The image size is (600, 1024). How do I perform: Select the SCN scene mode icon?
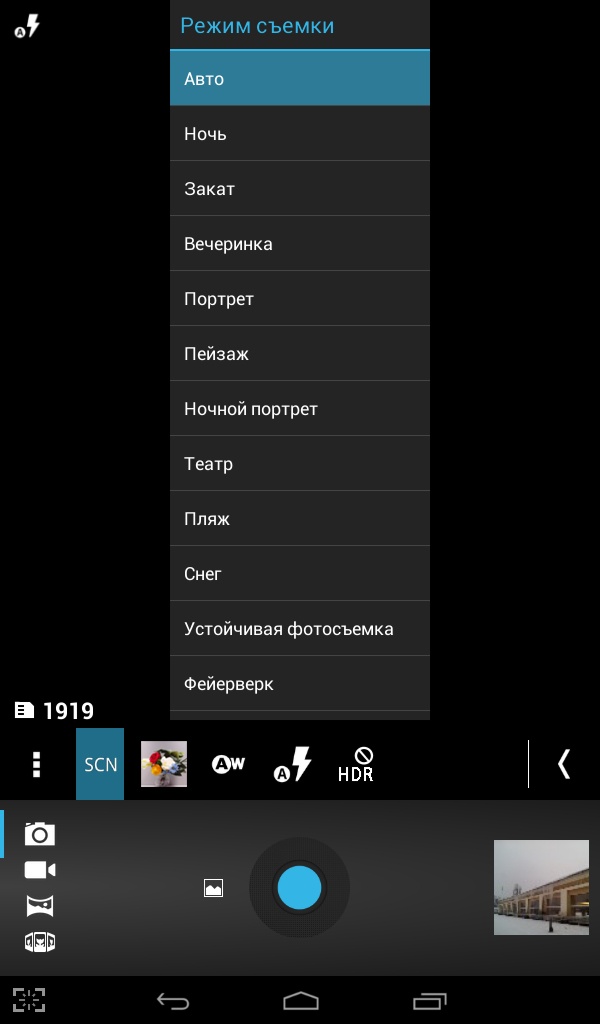100,763
